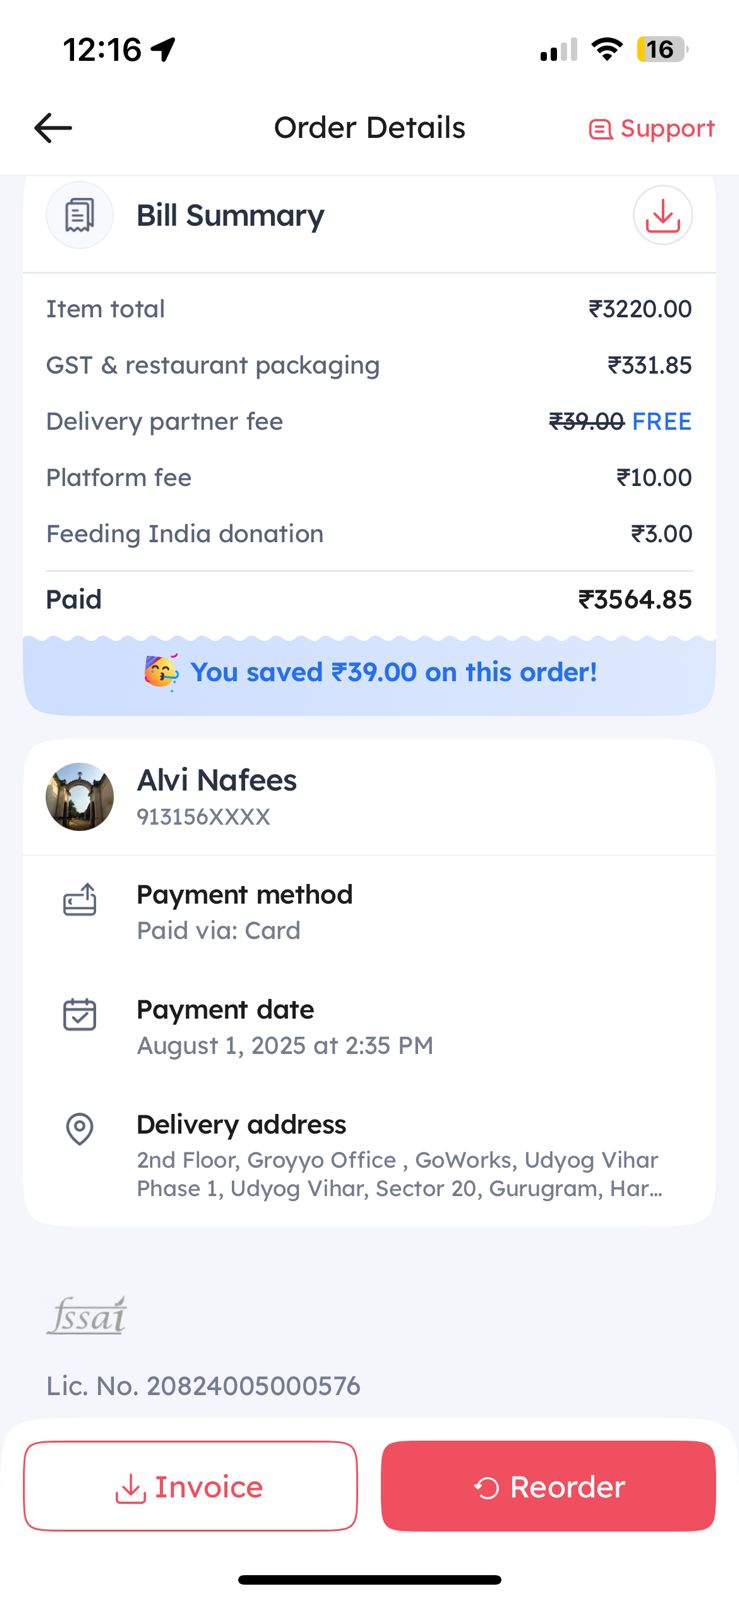Open Support chat
Image resolution: width=739 pixels, height=1600 pixels.
[652, 129]
